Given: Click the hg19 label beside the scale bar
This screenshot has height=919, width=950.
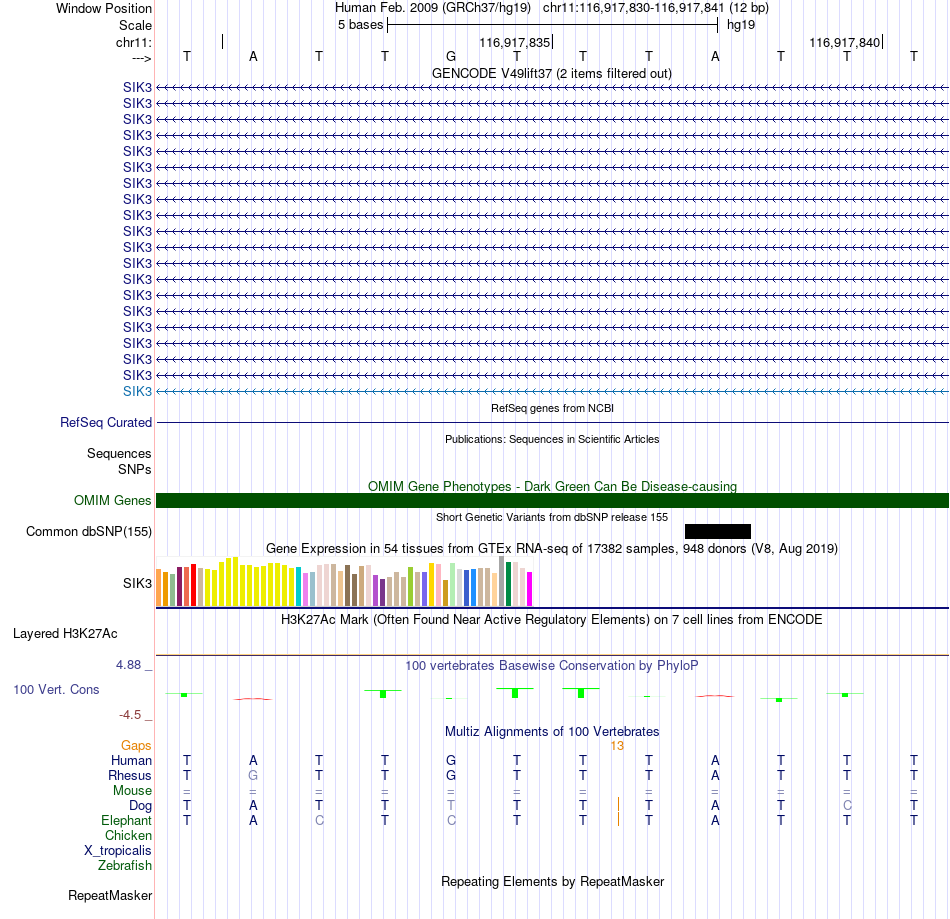Looking at the screenshot, I should pos(741,25).
